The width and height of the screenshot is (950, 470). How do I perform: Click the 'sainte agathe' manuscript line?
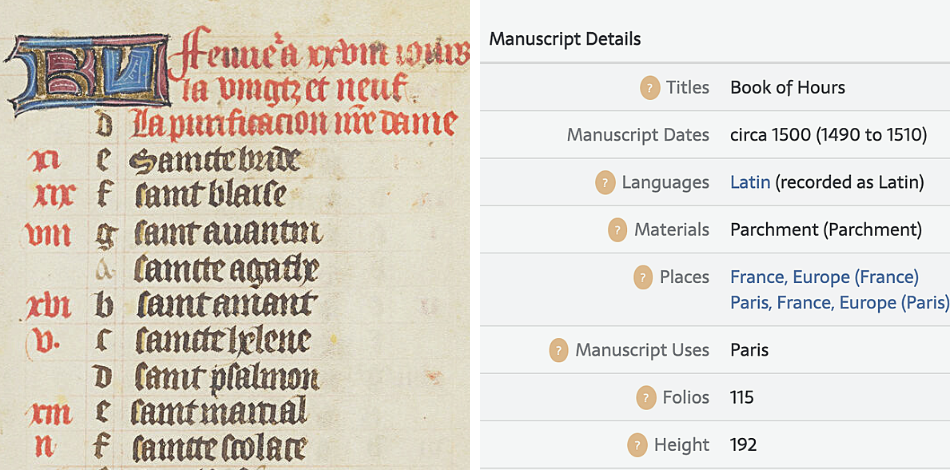(225, 269)
